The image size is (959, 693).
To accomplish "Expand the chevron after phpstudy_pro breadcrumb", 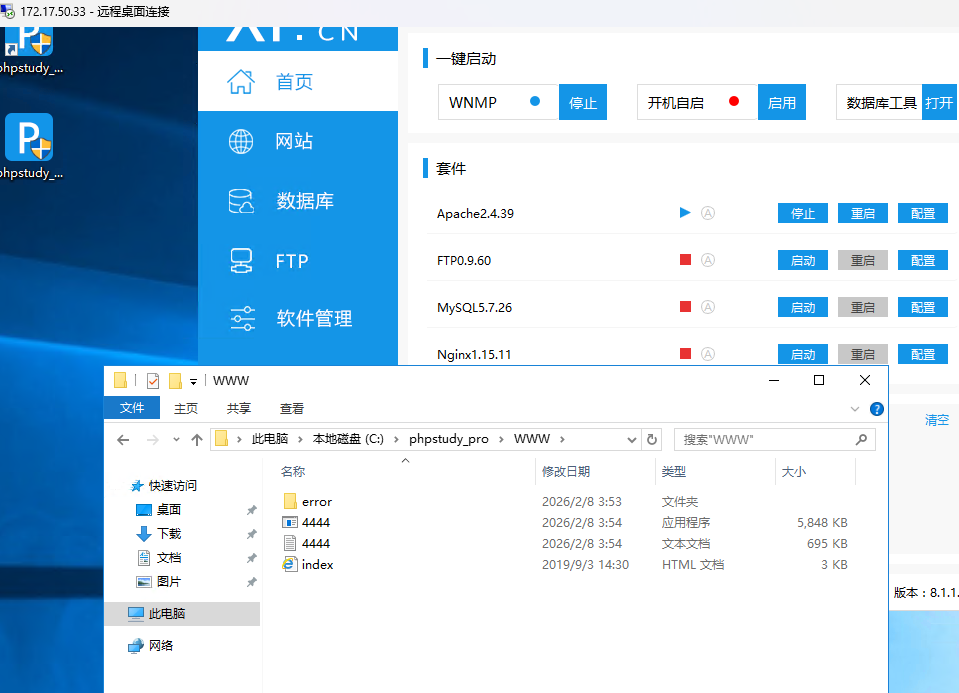I will coord(501,439).
